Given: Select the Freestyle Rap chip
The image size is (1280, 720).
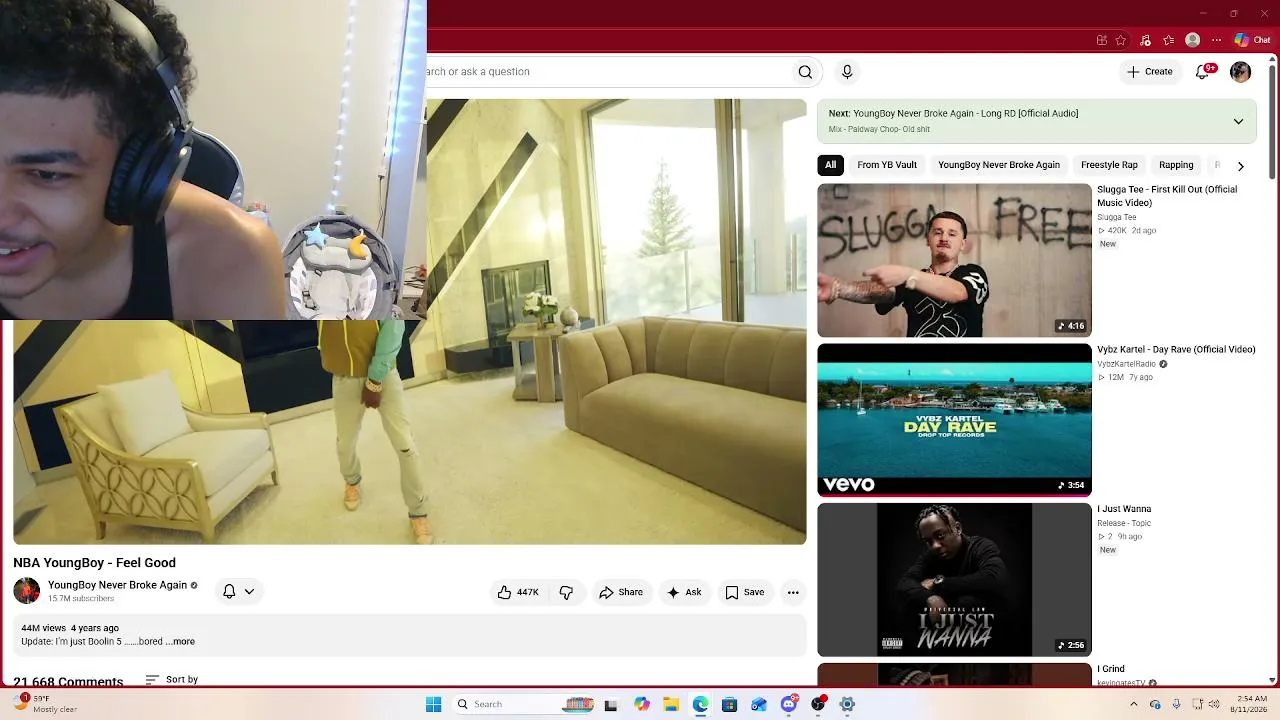Looking at the screenshot, I should [x=1109, y=165].
